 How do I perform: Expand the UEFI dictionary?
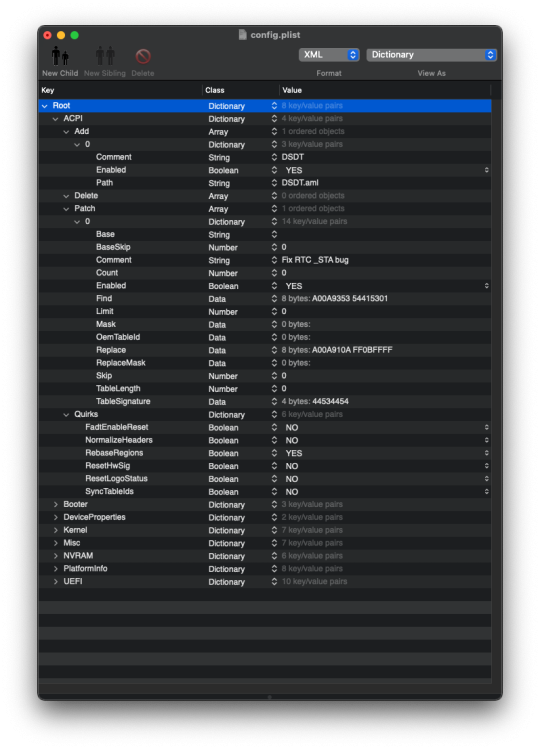(55, 582)
